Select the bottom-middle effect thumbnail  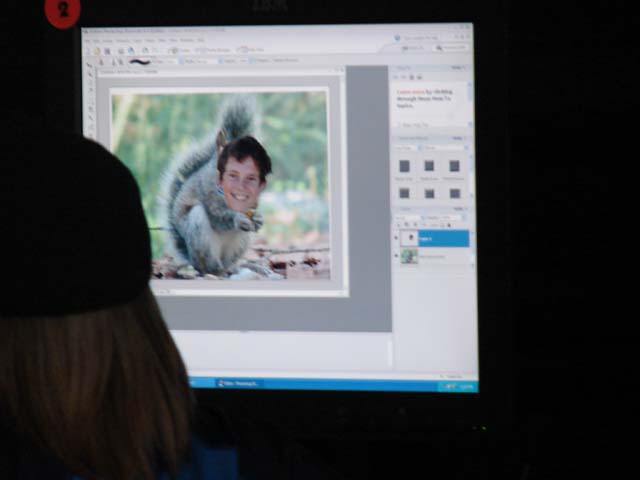pyautogui.click(x=429, y=192)
